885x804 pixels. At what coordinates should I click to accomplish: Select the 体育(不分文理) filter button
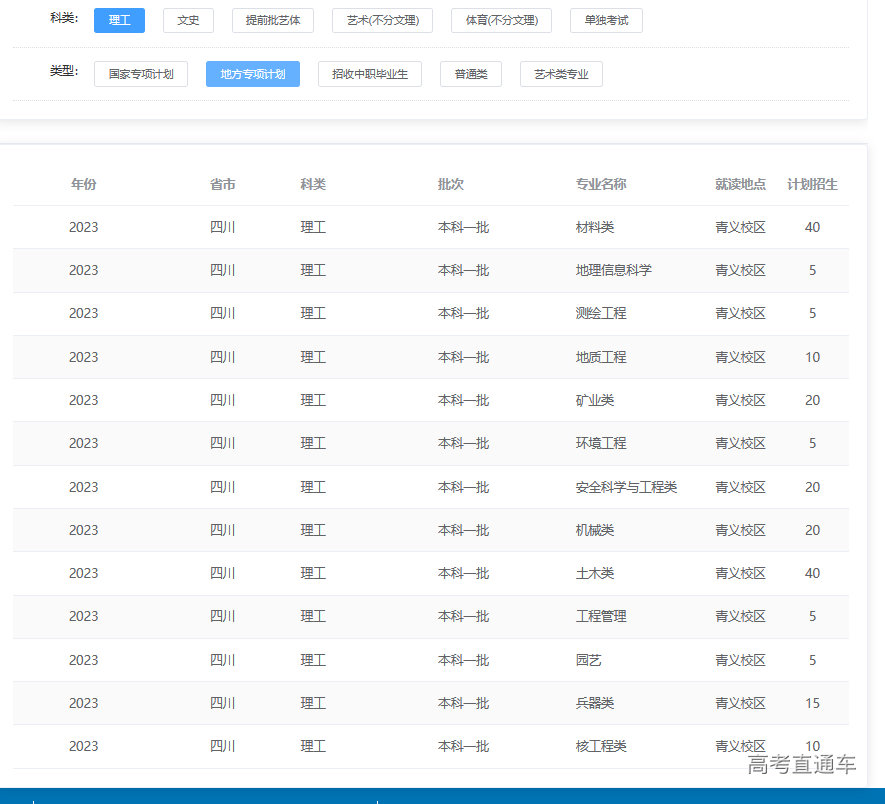pyautogui.click(x=501, y=21)
